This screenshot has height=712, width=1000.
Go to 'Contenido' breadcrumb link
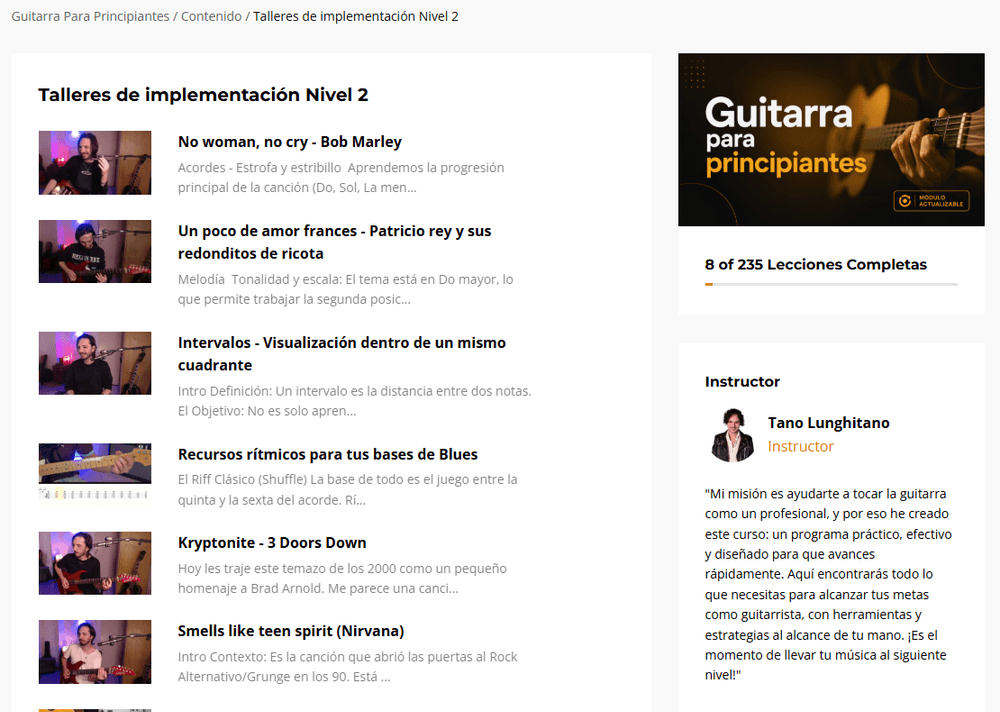pos(211,17)
